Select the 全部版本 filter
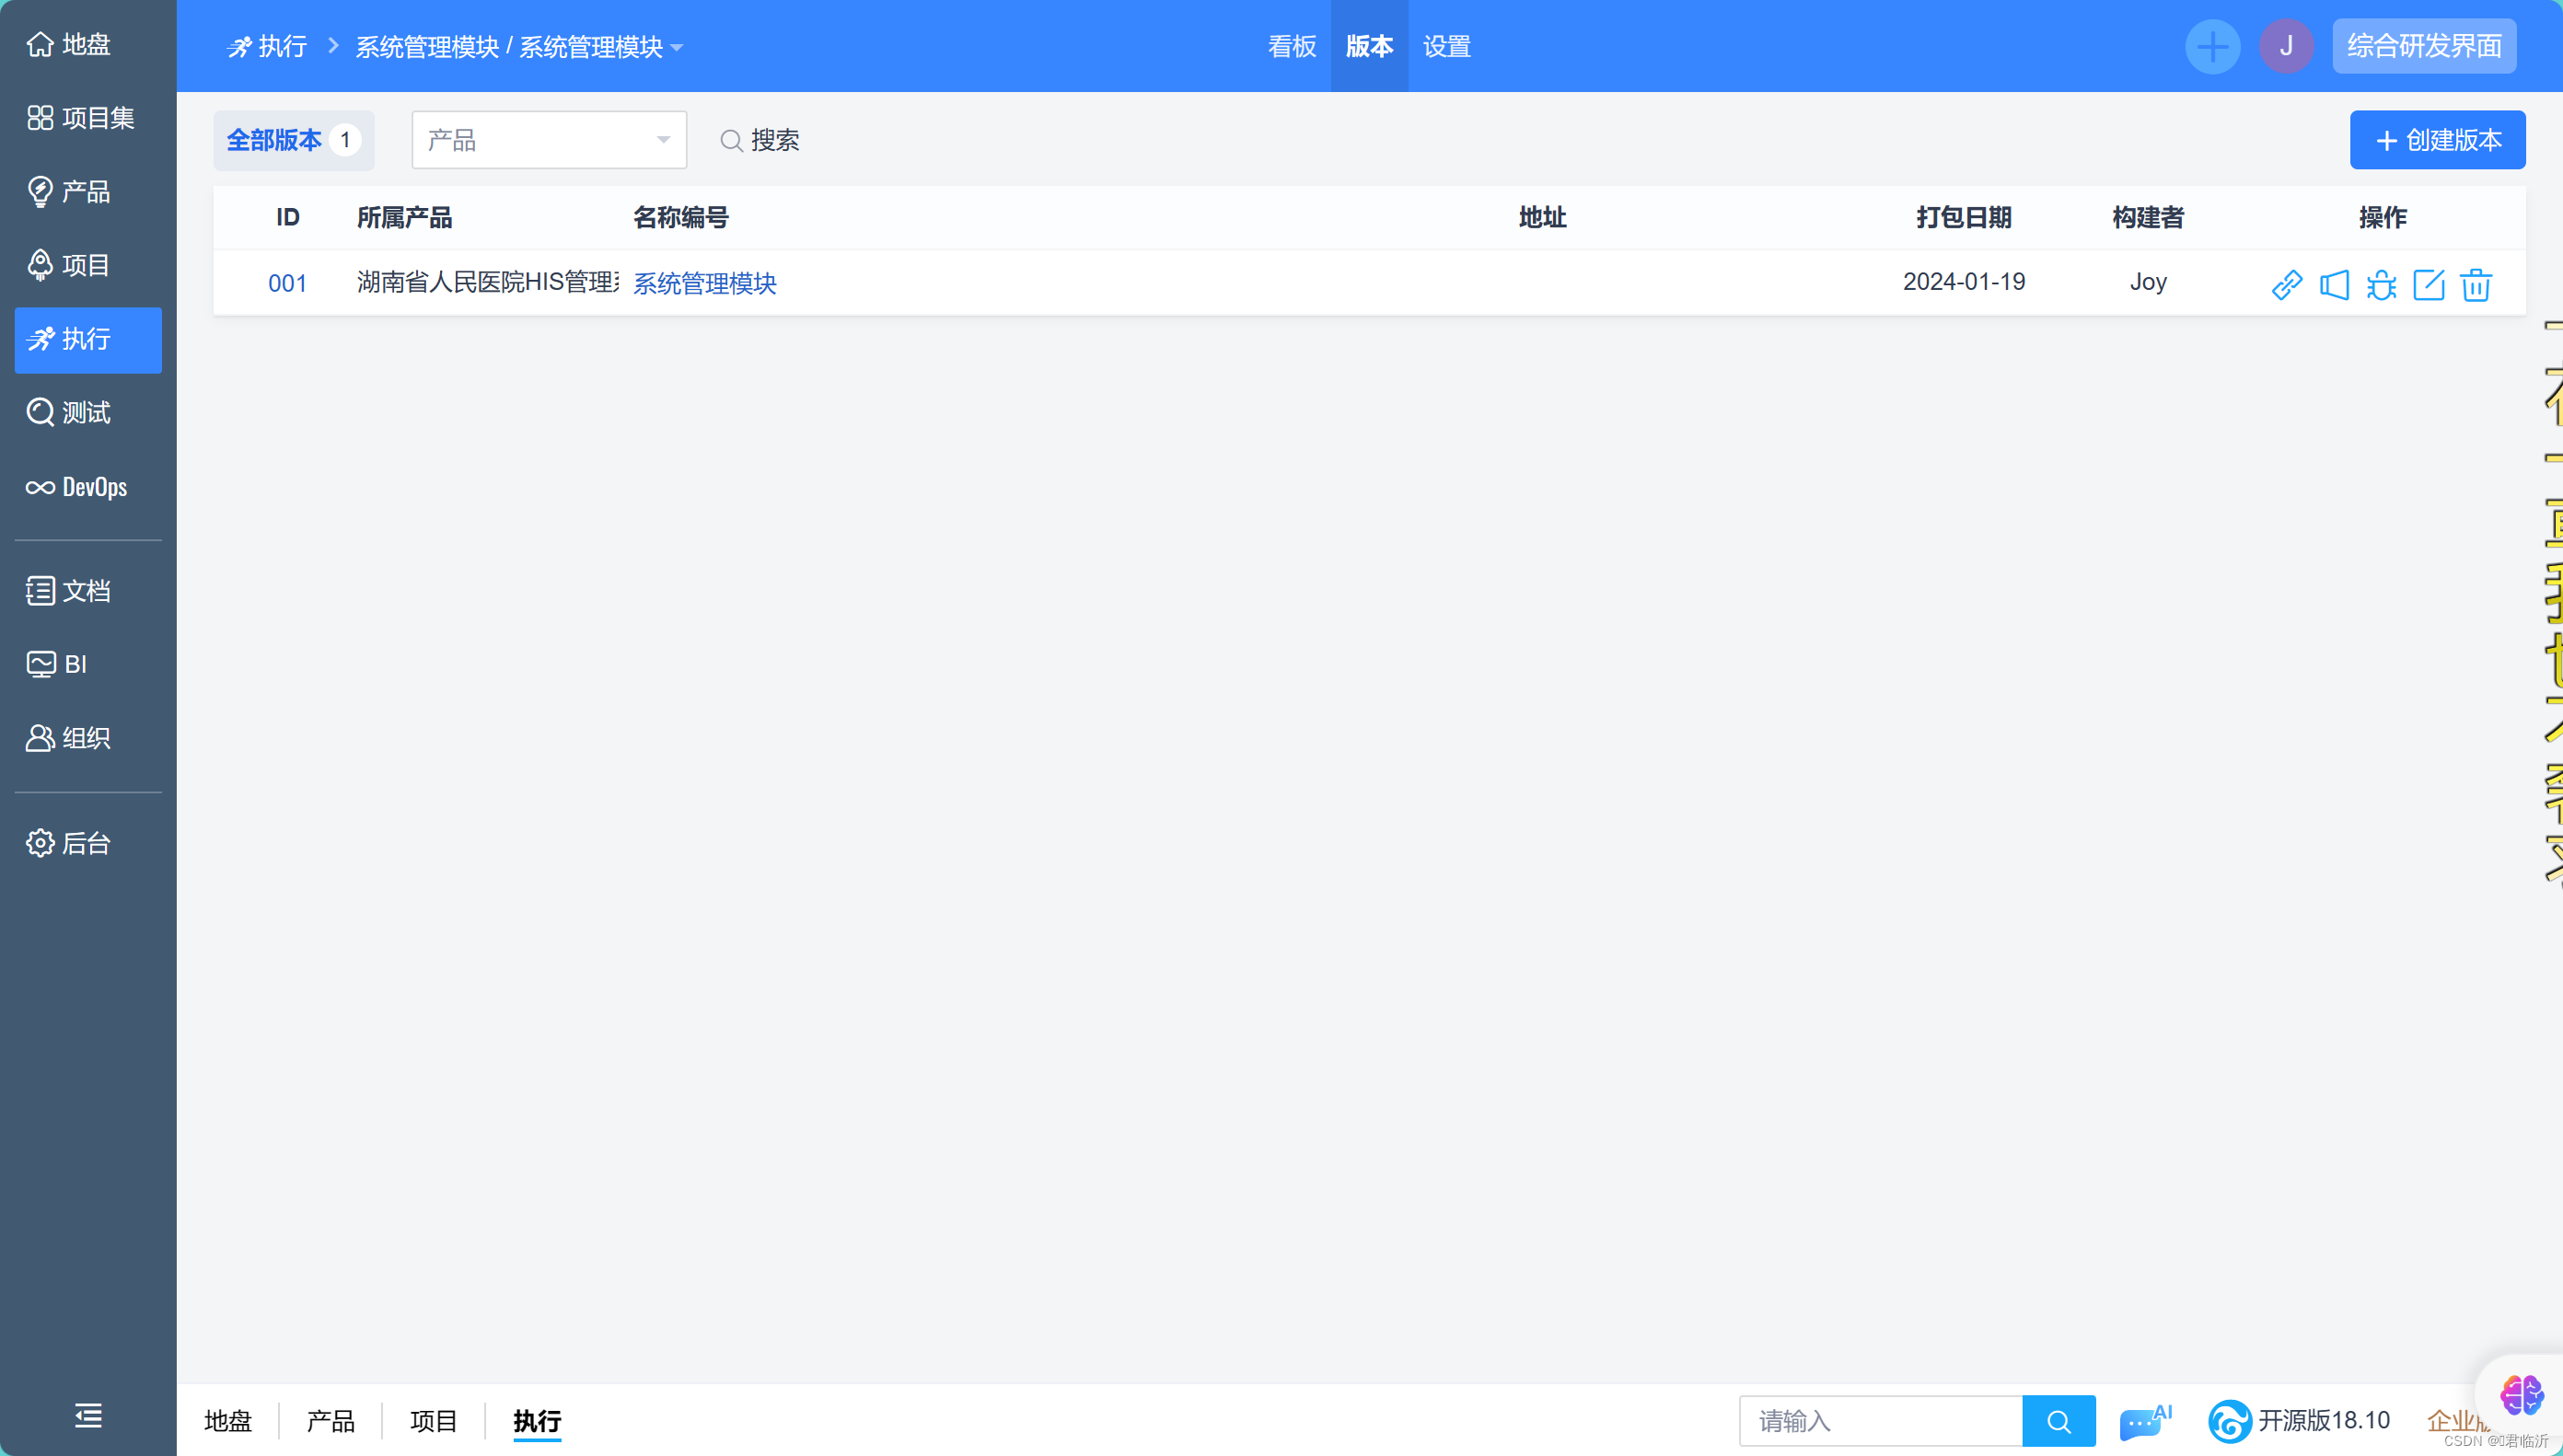Viewport: 2563px width, 1456px height. click(x=292, y=140)
